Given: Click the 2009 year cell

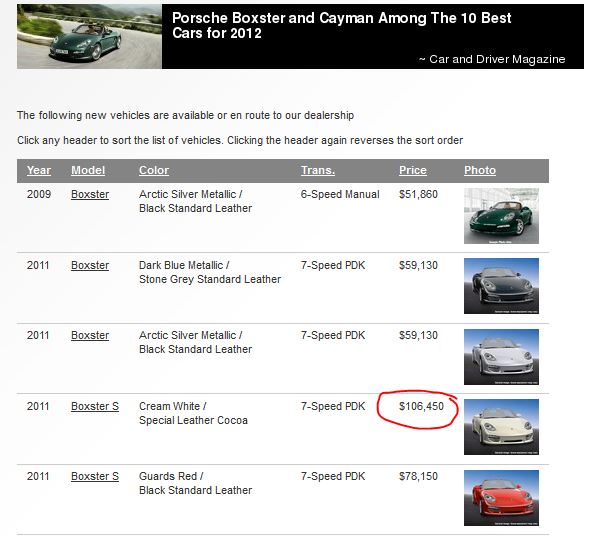Looking at the screenshot, I should [x=39, y=194].
